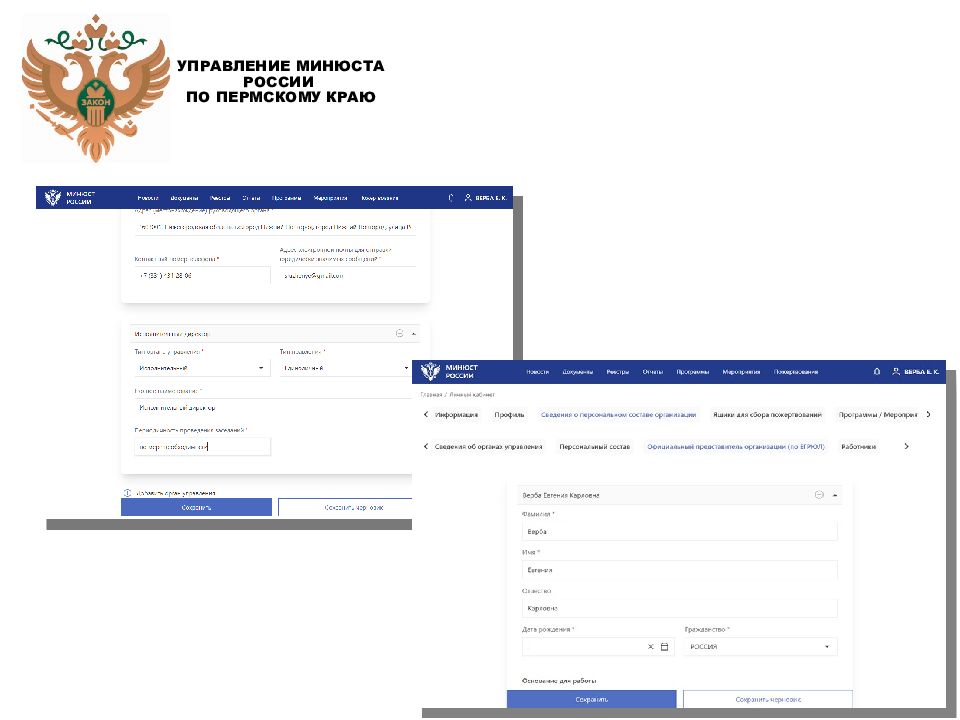Click the meeting frequency field with the text cursor
960x720 pixels.
(202, 446)
